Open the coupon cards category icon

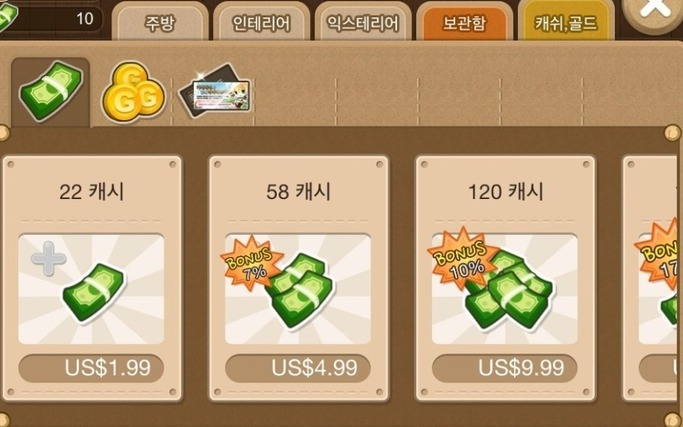pyautogui.click(x=214, y=91)
